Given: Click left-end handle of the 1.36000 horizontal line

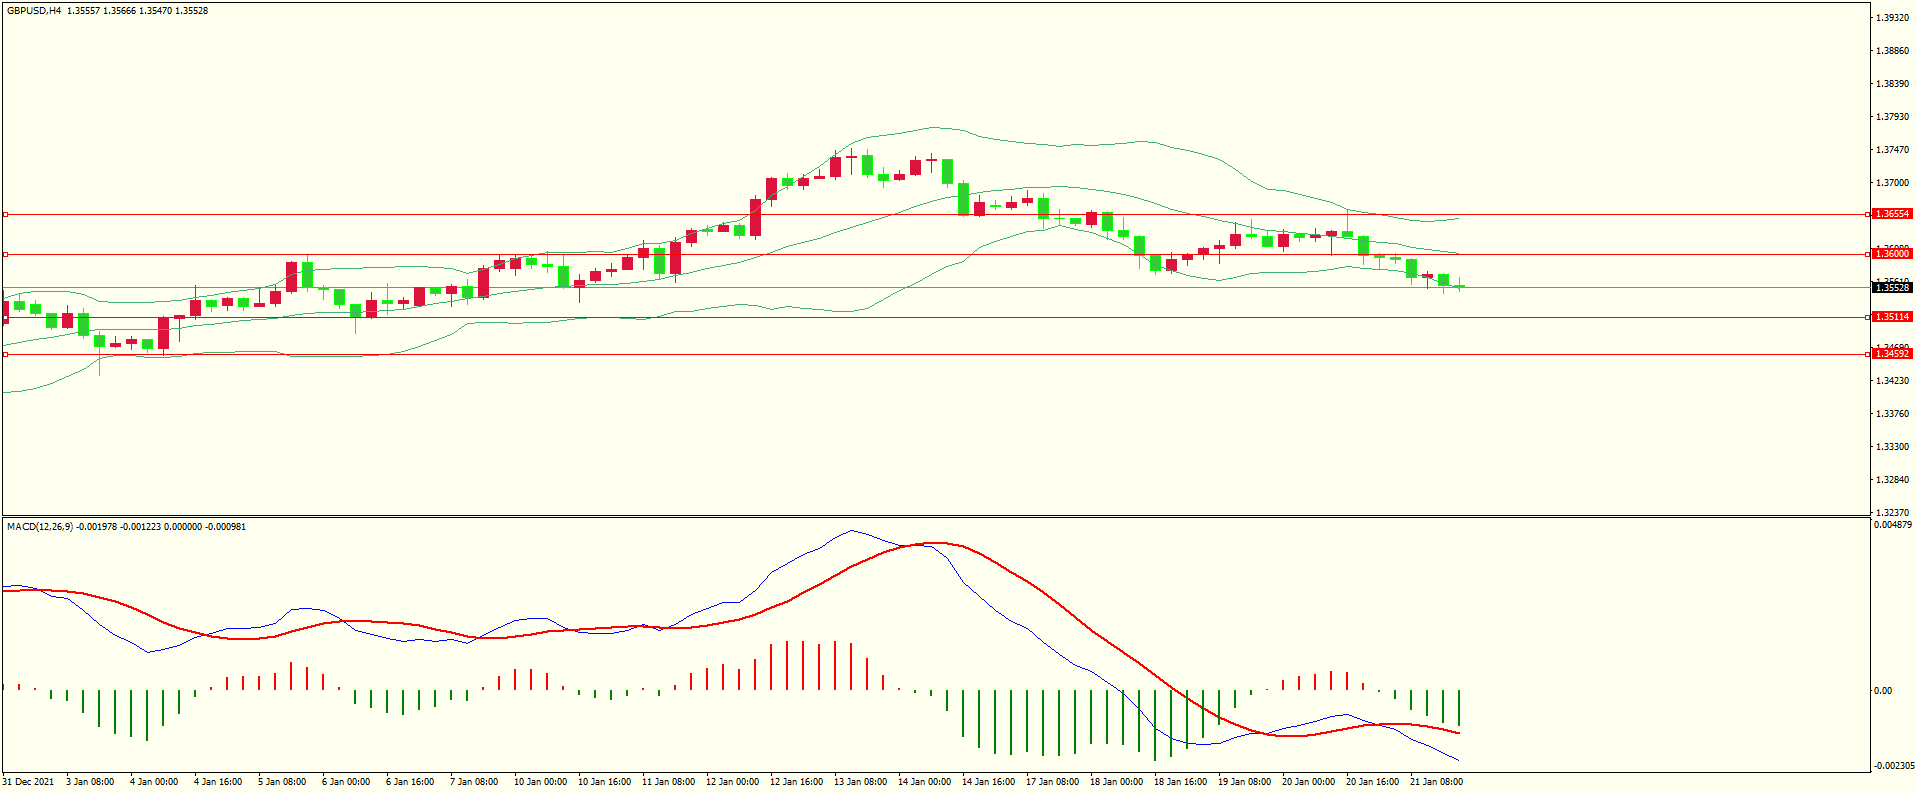Looking at the screenshot, I should (x=5, y=254).
